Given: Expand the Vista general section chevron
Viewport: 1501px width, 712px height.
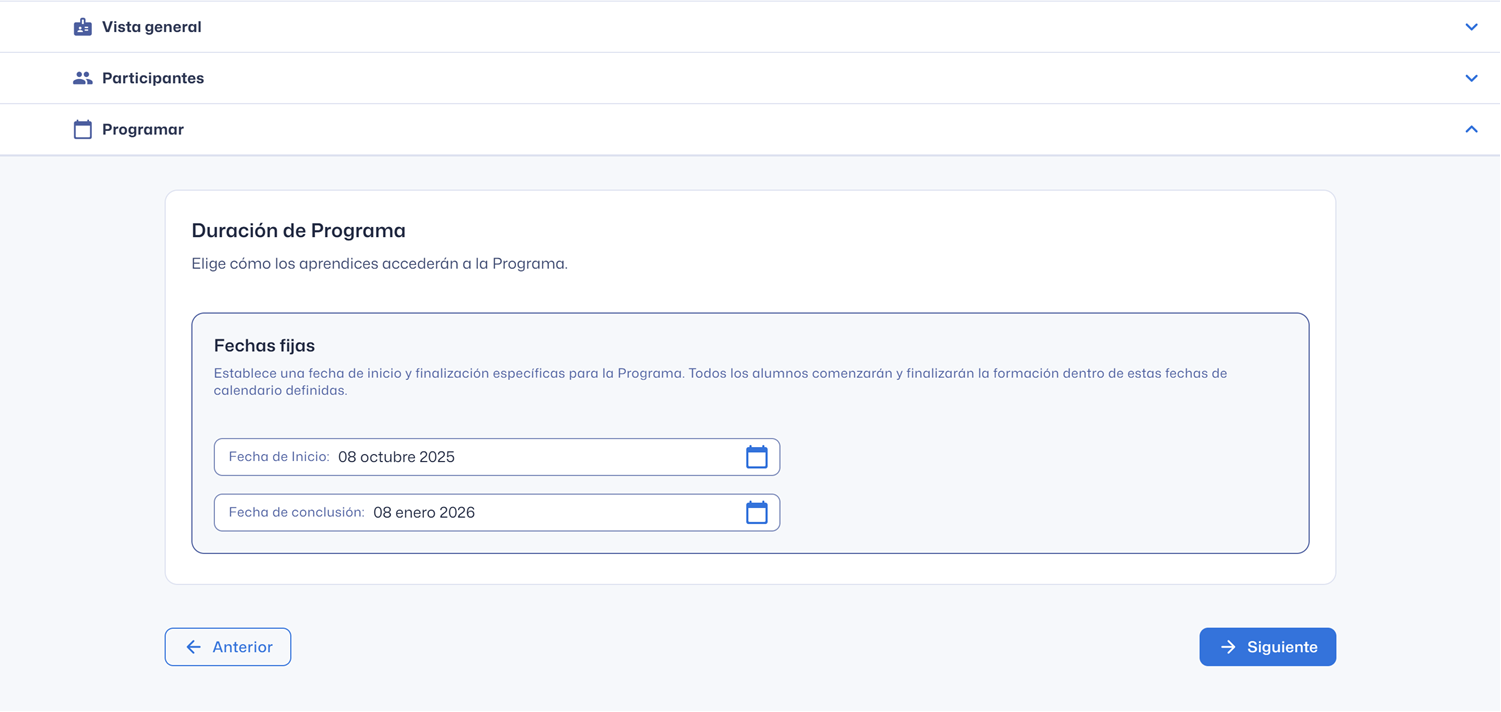Looking at the screenshot, I should [x=1471, y=27].
